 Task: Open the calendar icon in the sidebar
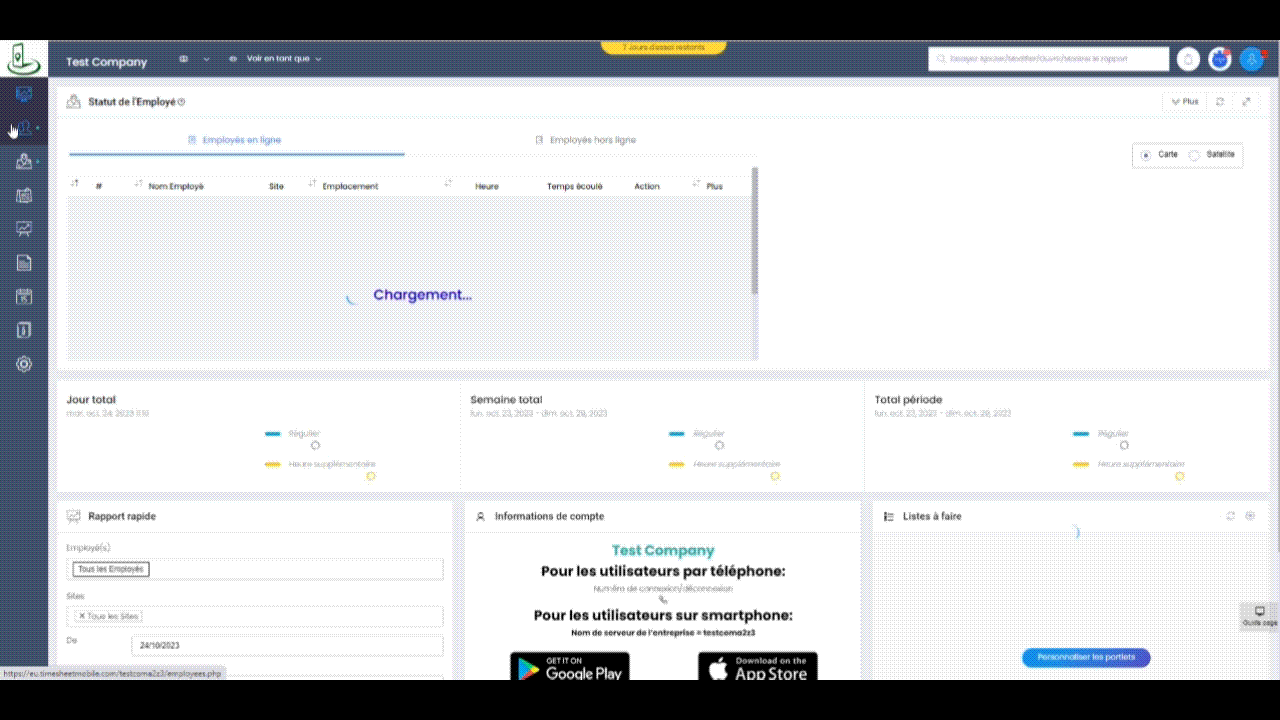pos(24,296)
